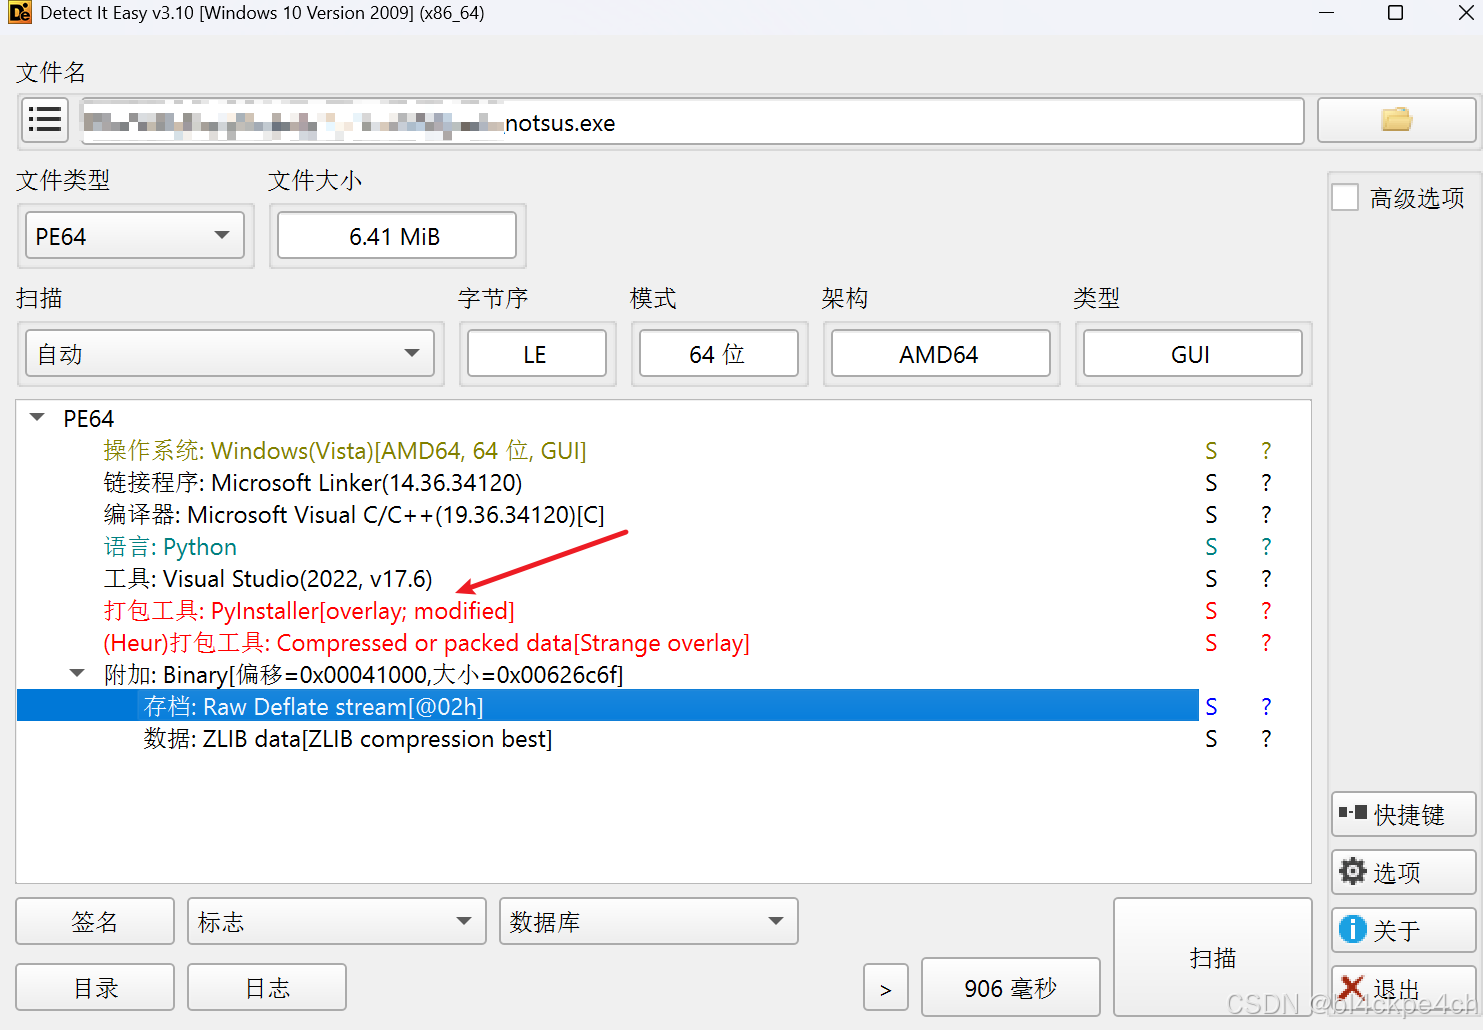Click S link on 语言: Python row

pos(1211,547)
